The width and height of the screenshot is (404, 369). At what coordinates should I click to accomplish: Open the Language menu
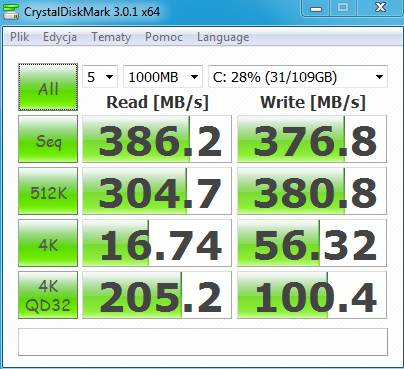pyautogui.click(x=223, y=37)
